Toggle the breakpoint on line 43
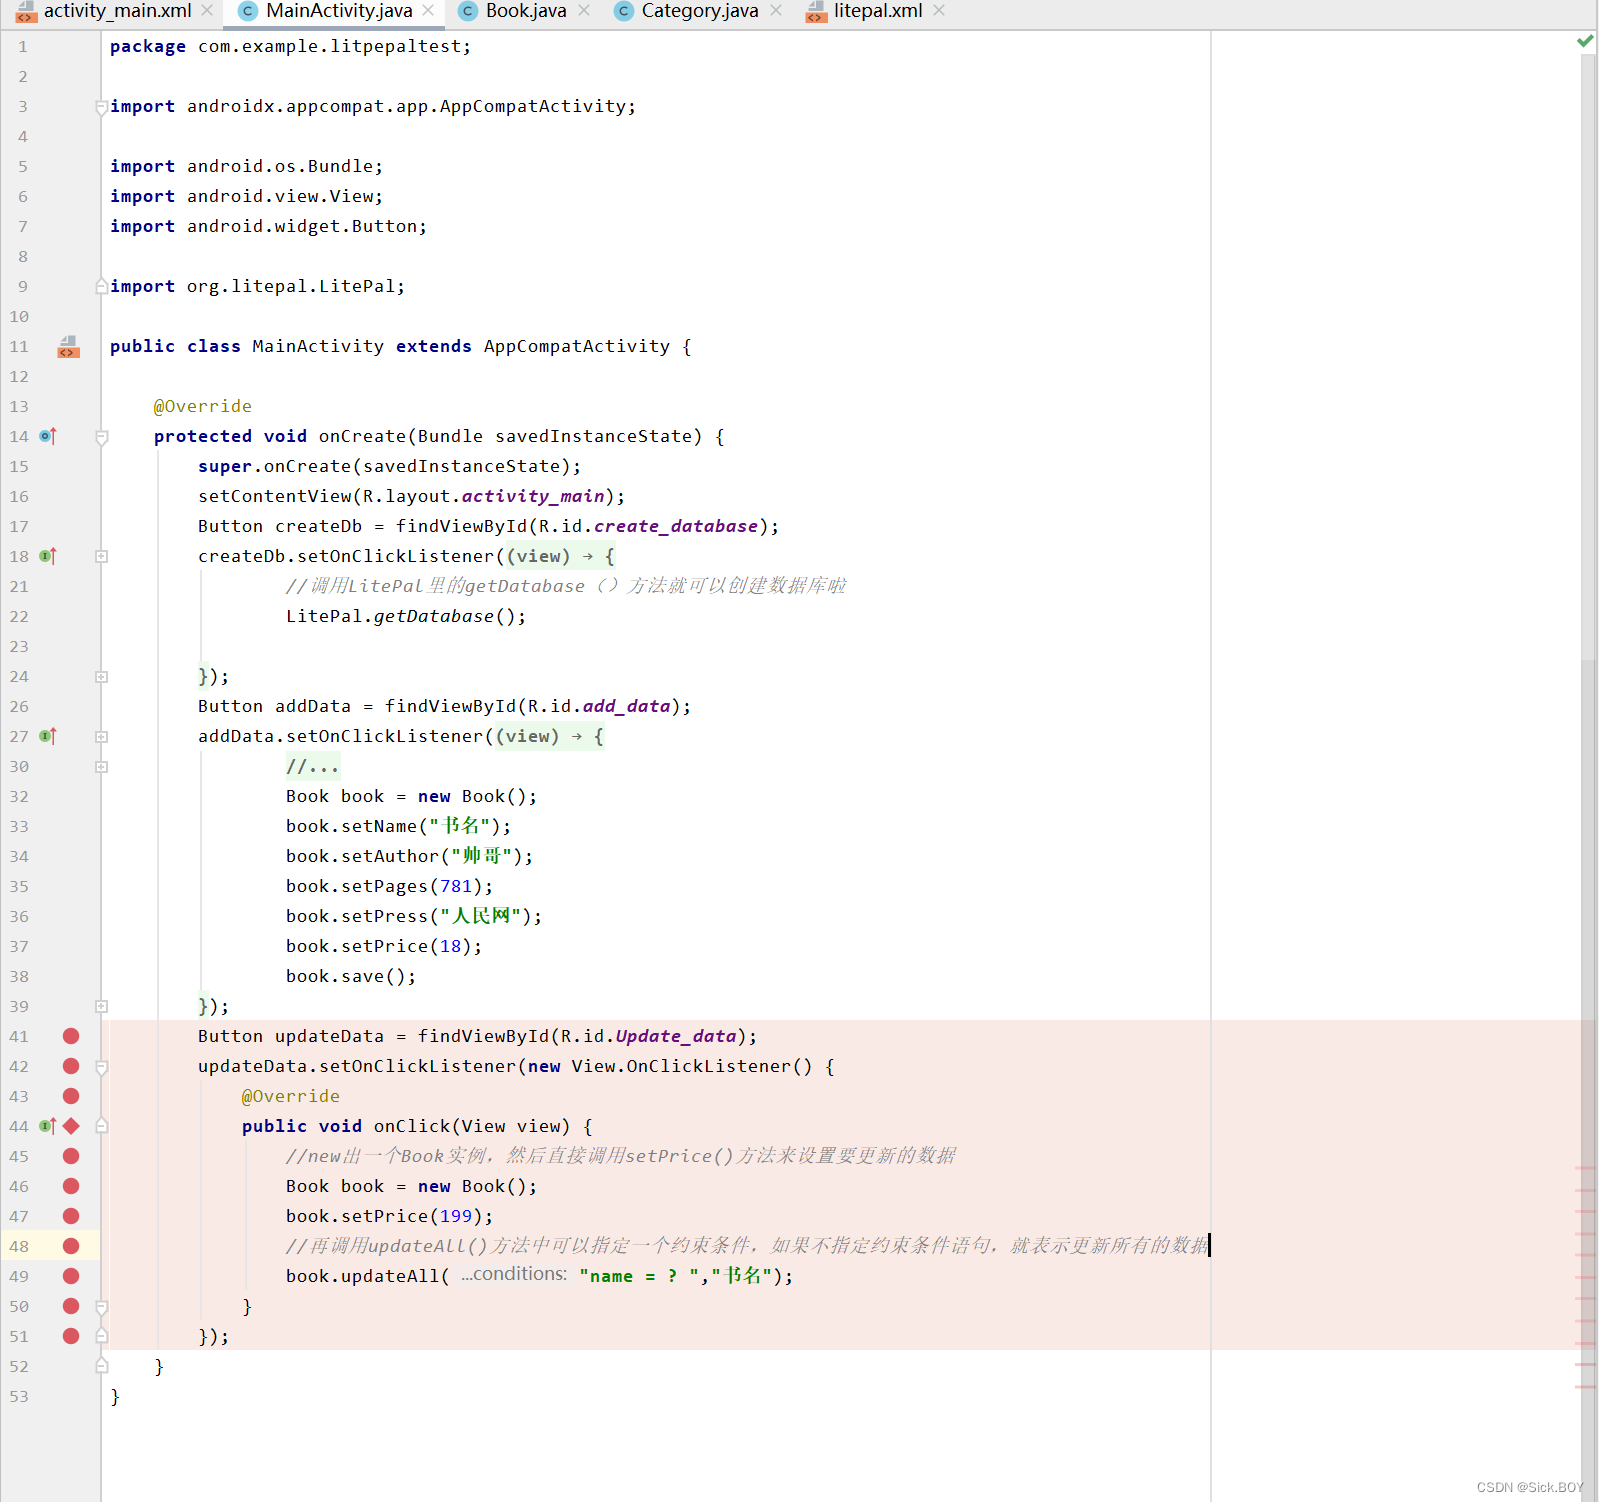 [x=71, y=1096]
